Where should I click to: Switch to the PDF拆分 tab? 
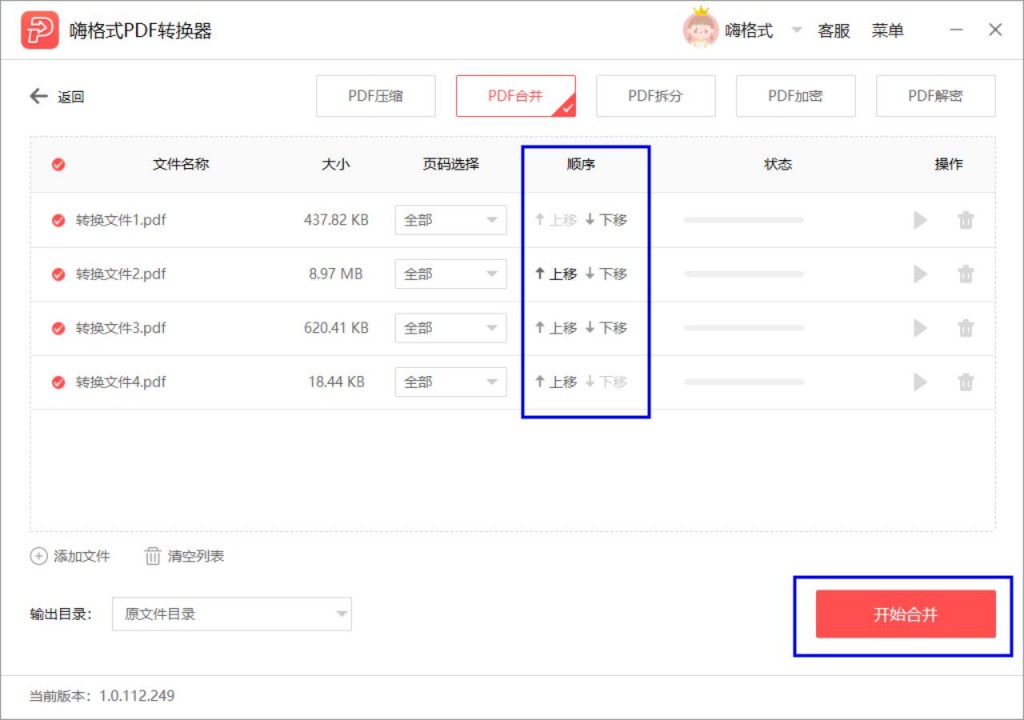point(656,96)
